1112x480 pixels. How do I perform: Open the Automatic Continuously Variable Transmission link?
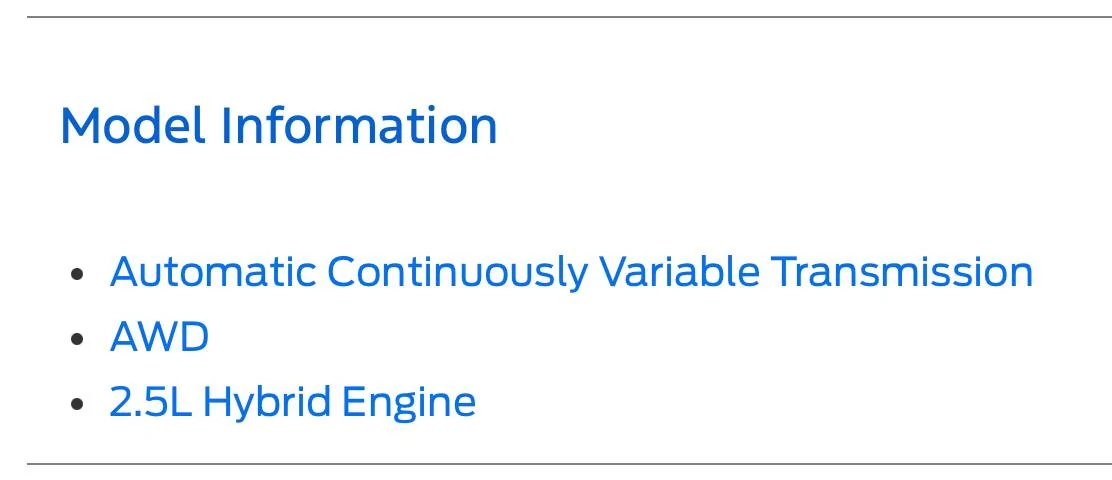tap(571, 272)
